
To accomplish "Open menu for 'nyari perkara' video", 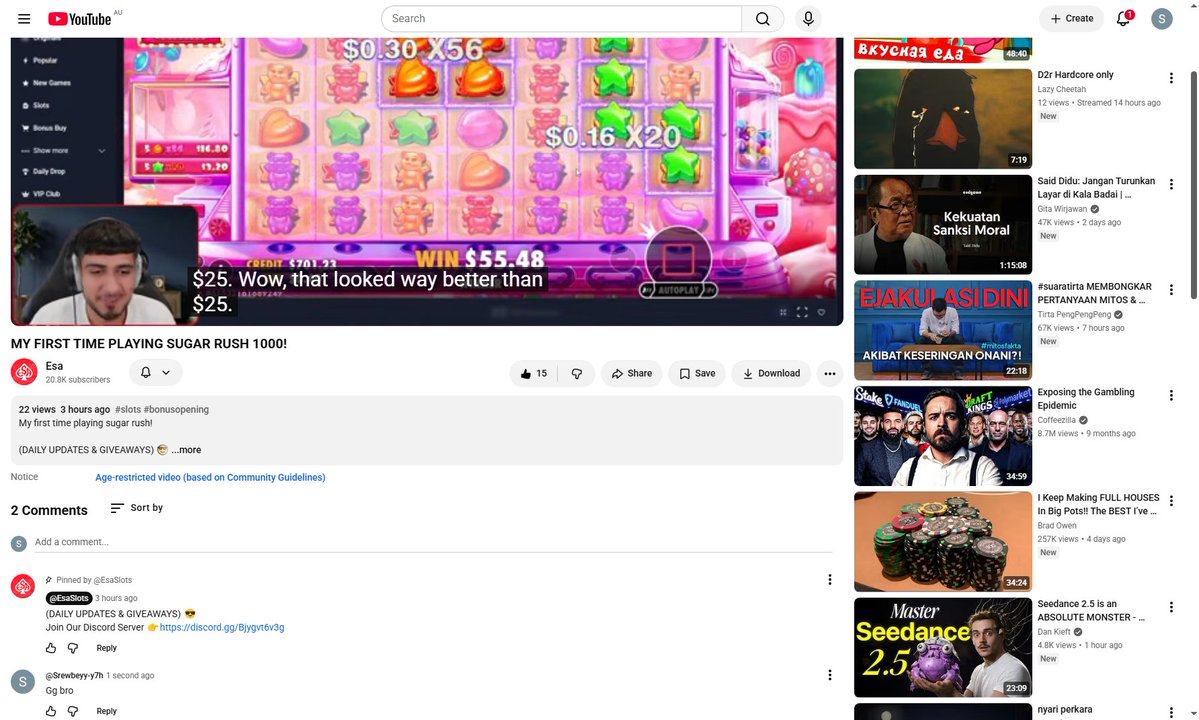I will point(1171,712).
